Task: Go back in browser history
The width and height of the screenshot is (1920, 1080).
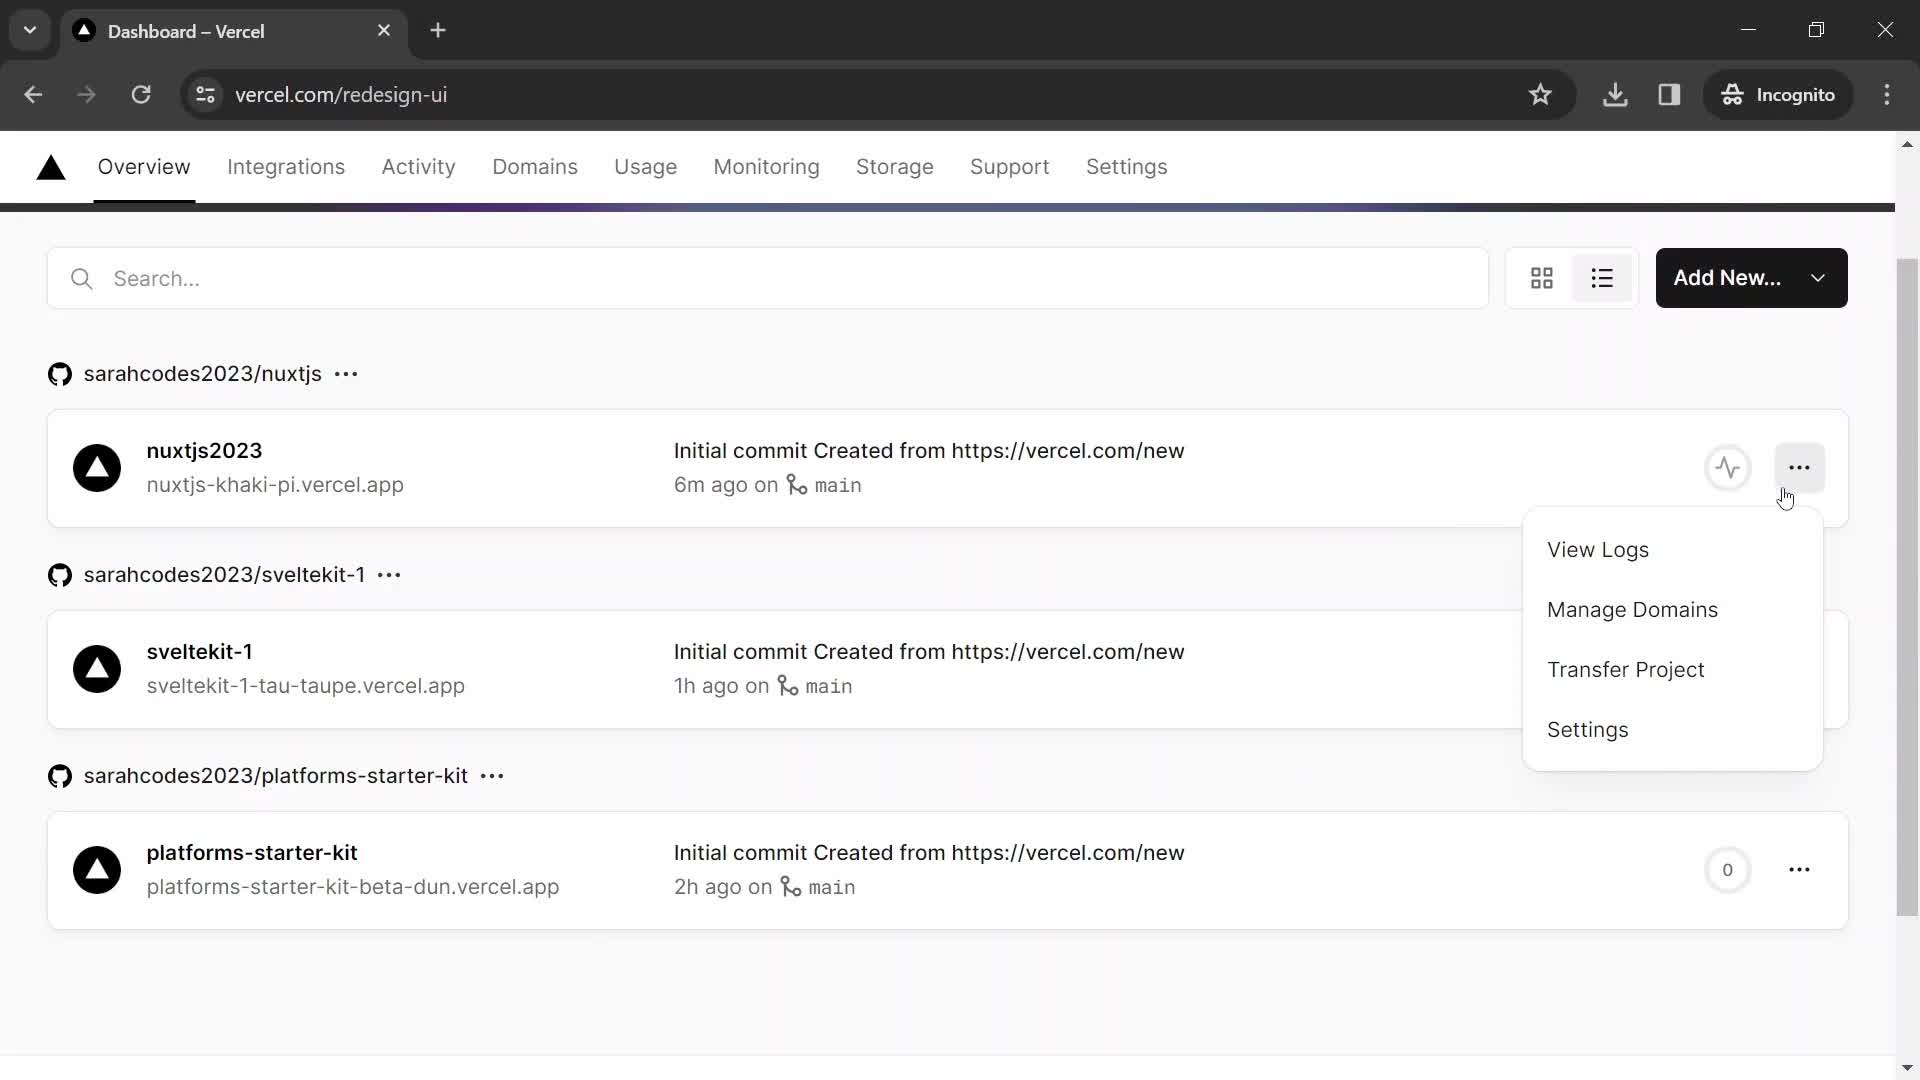Action: click(x=33, y=95)
